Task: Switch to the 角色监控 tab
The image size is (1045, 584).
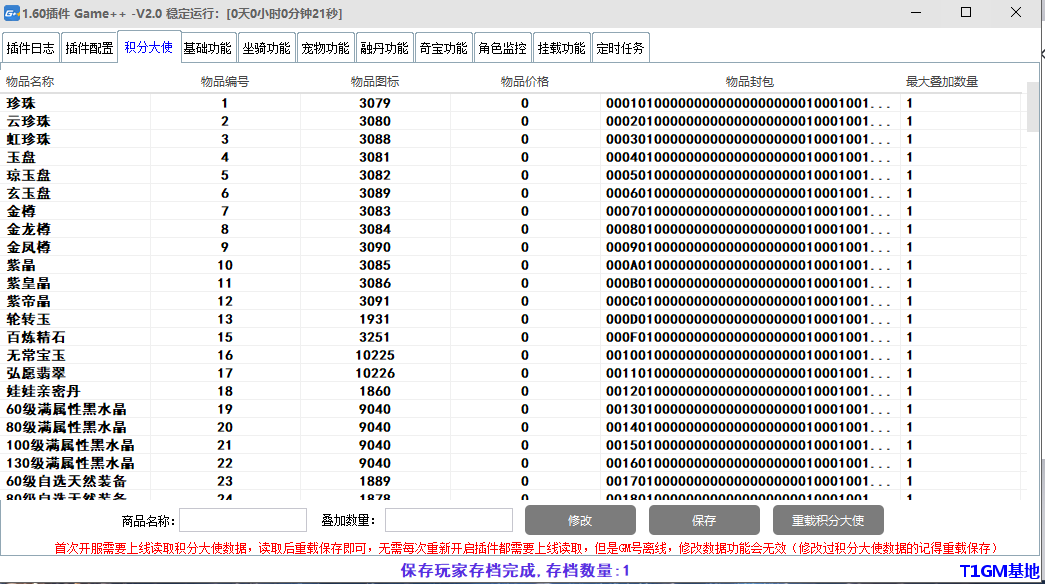Action: [x=503, y=48]
